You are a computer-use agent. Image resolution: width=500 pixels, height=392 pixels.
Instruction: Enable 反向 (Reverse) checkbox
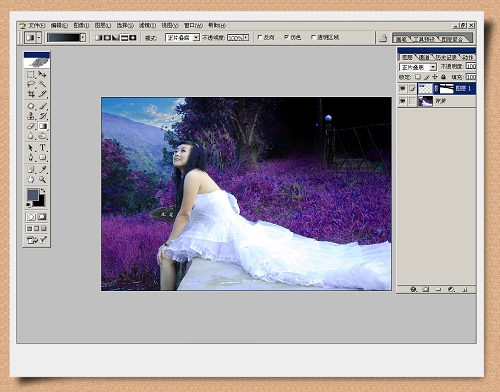[260, 37]
